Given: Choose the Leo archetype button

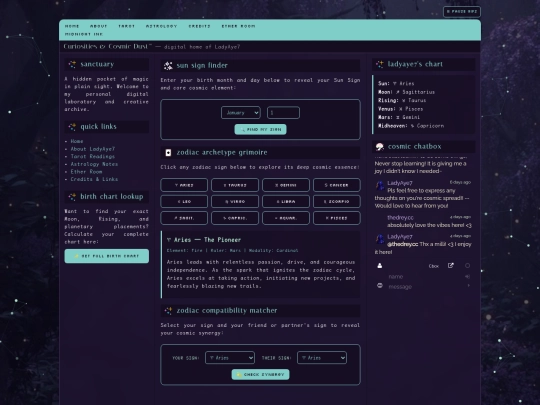Looking at the screenshot, I should 184,201.
